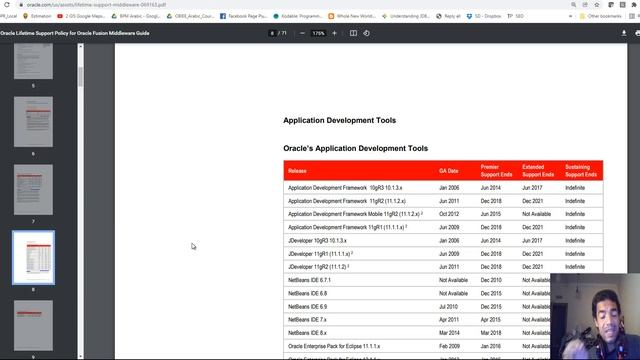Click the sidebar scrollbar up arrow
The image size is (640, 360).
(80, 47)
